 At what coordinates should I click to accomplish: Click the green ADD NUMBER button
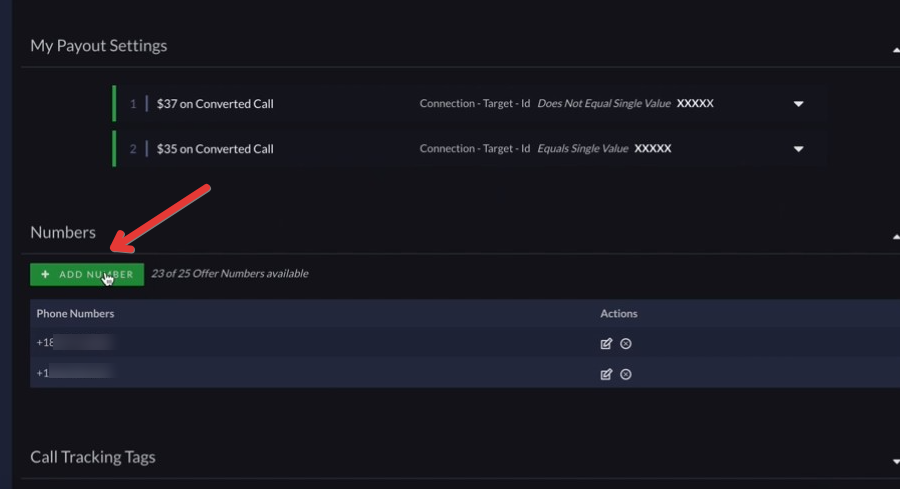(x=87, y=274)
